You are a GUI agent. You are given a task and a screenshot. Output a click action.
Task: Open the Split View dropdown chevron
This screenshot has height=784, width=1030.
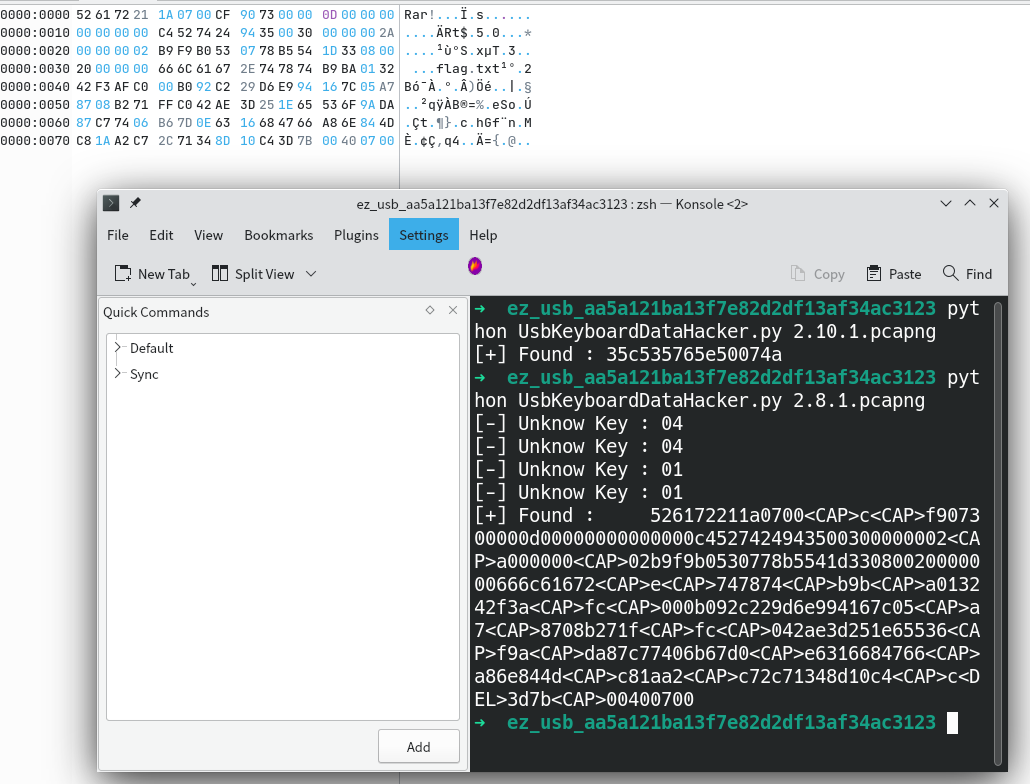[x=311, y=274]
